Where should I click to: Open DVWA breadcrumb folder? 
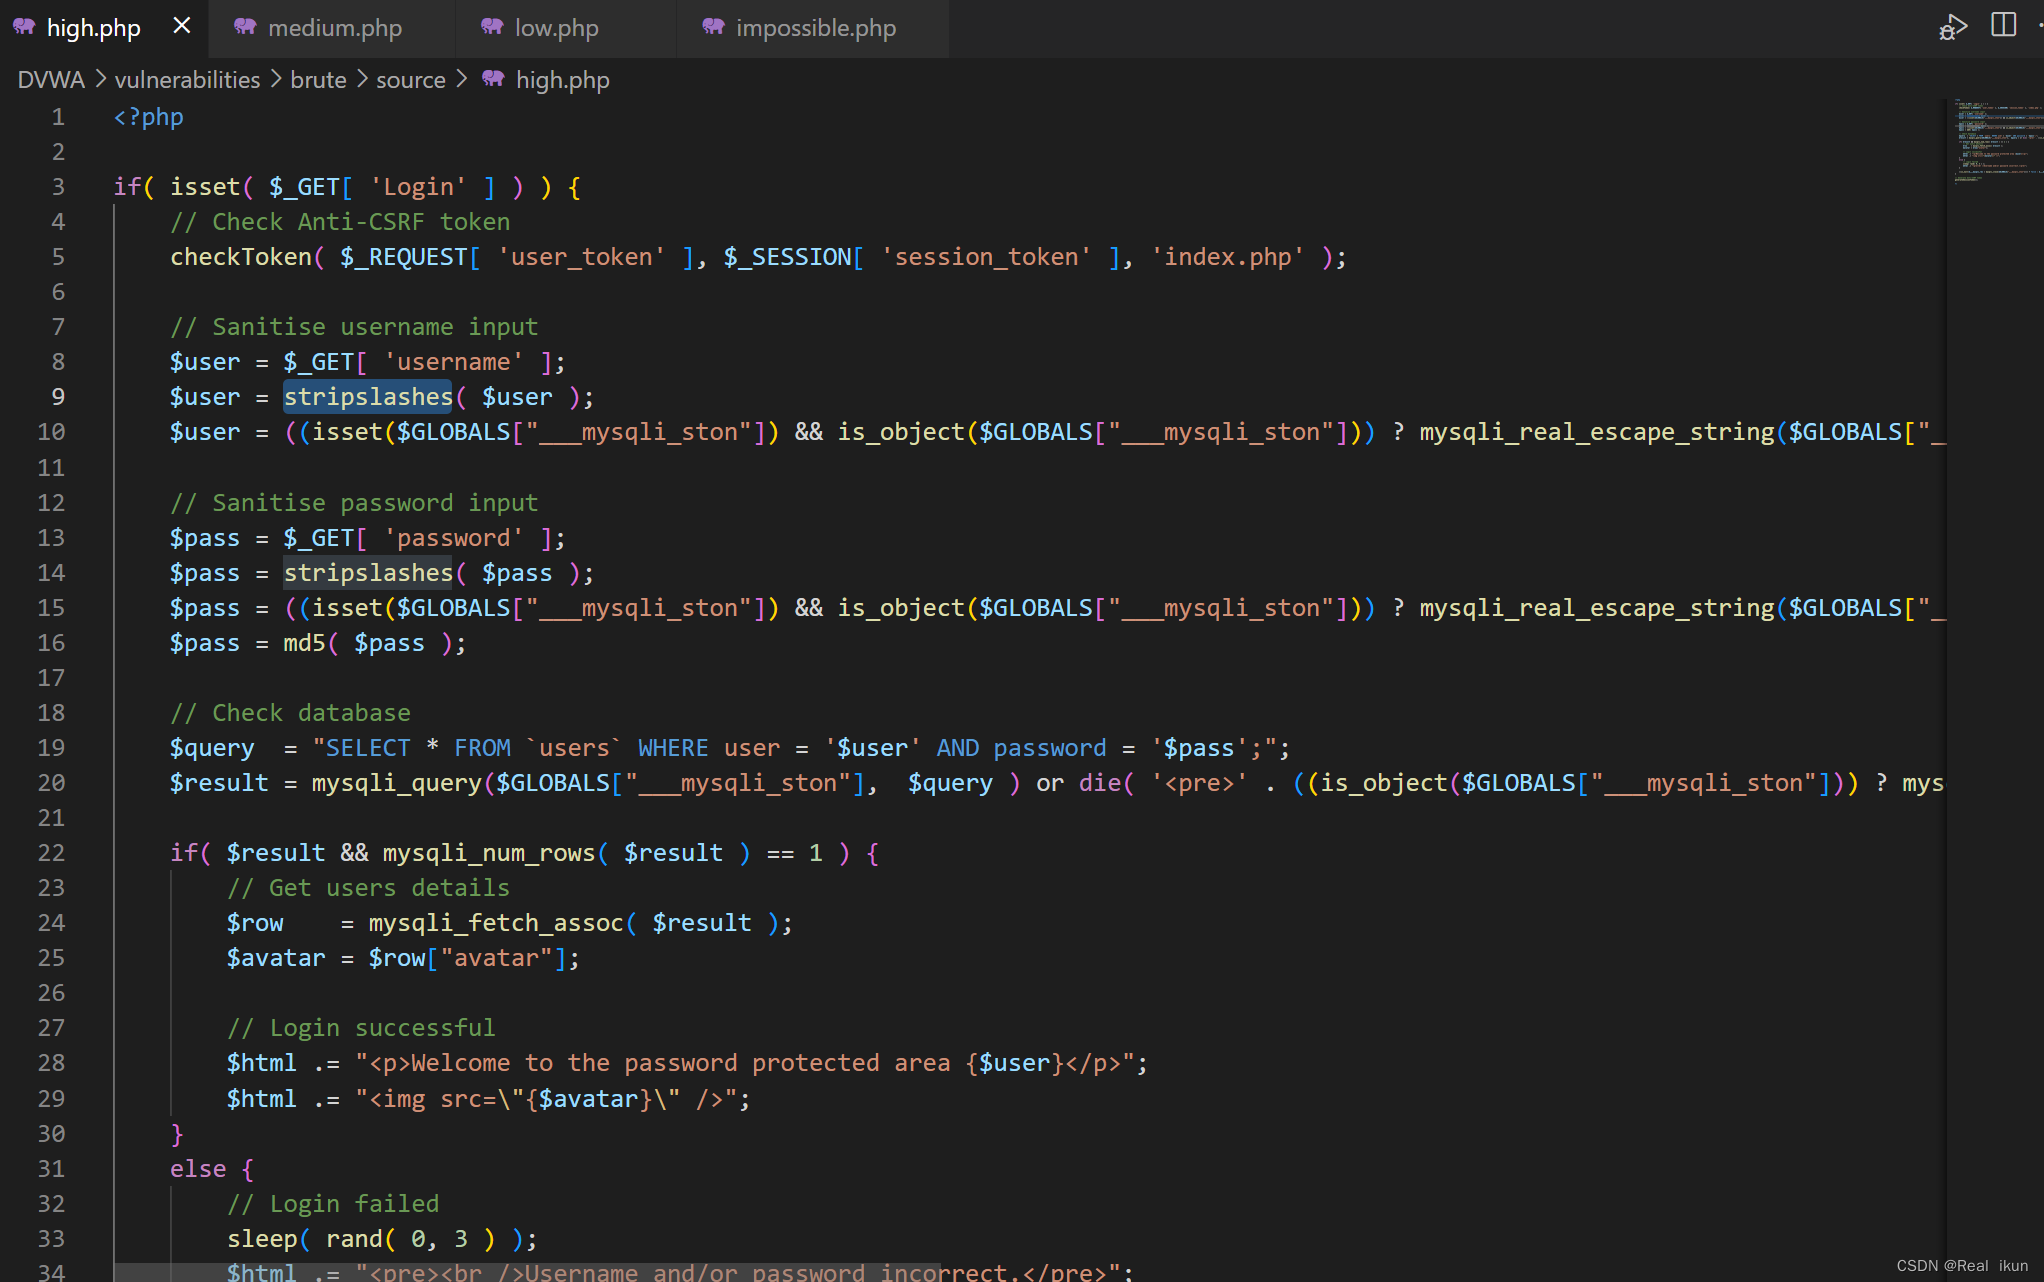pos(51,80)
